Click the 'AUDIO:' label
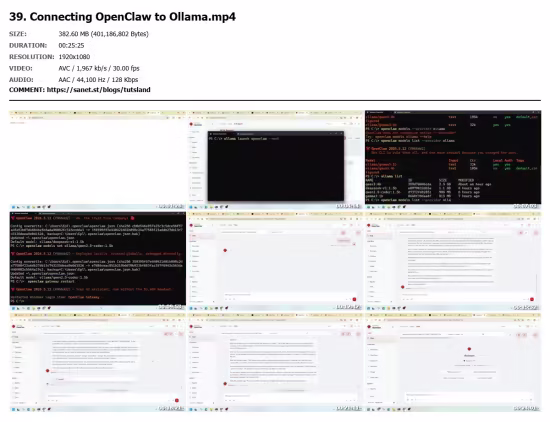 coord(21,80)
